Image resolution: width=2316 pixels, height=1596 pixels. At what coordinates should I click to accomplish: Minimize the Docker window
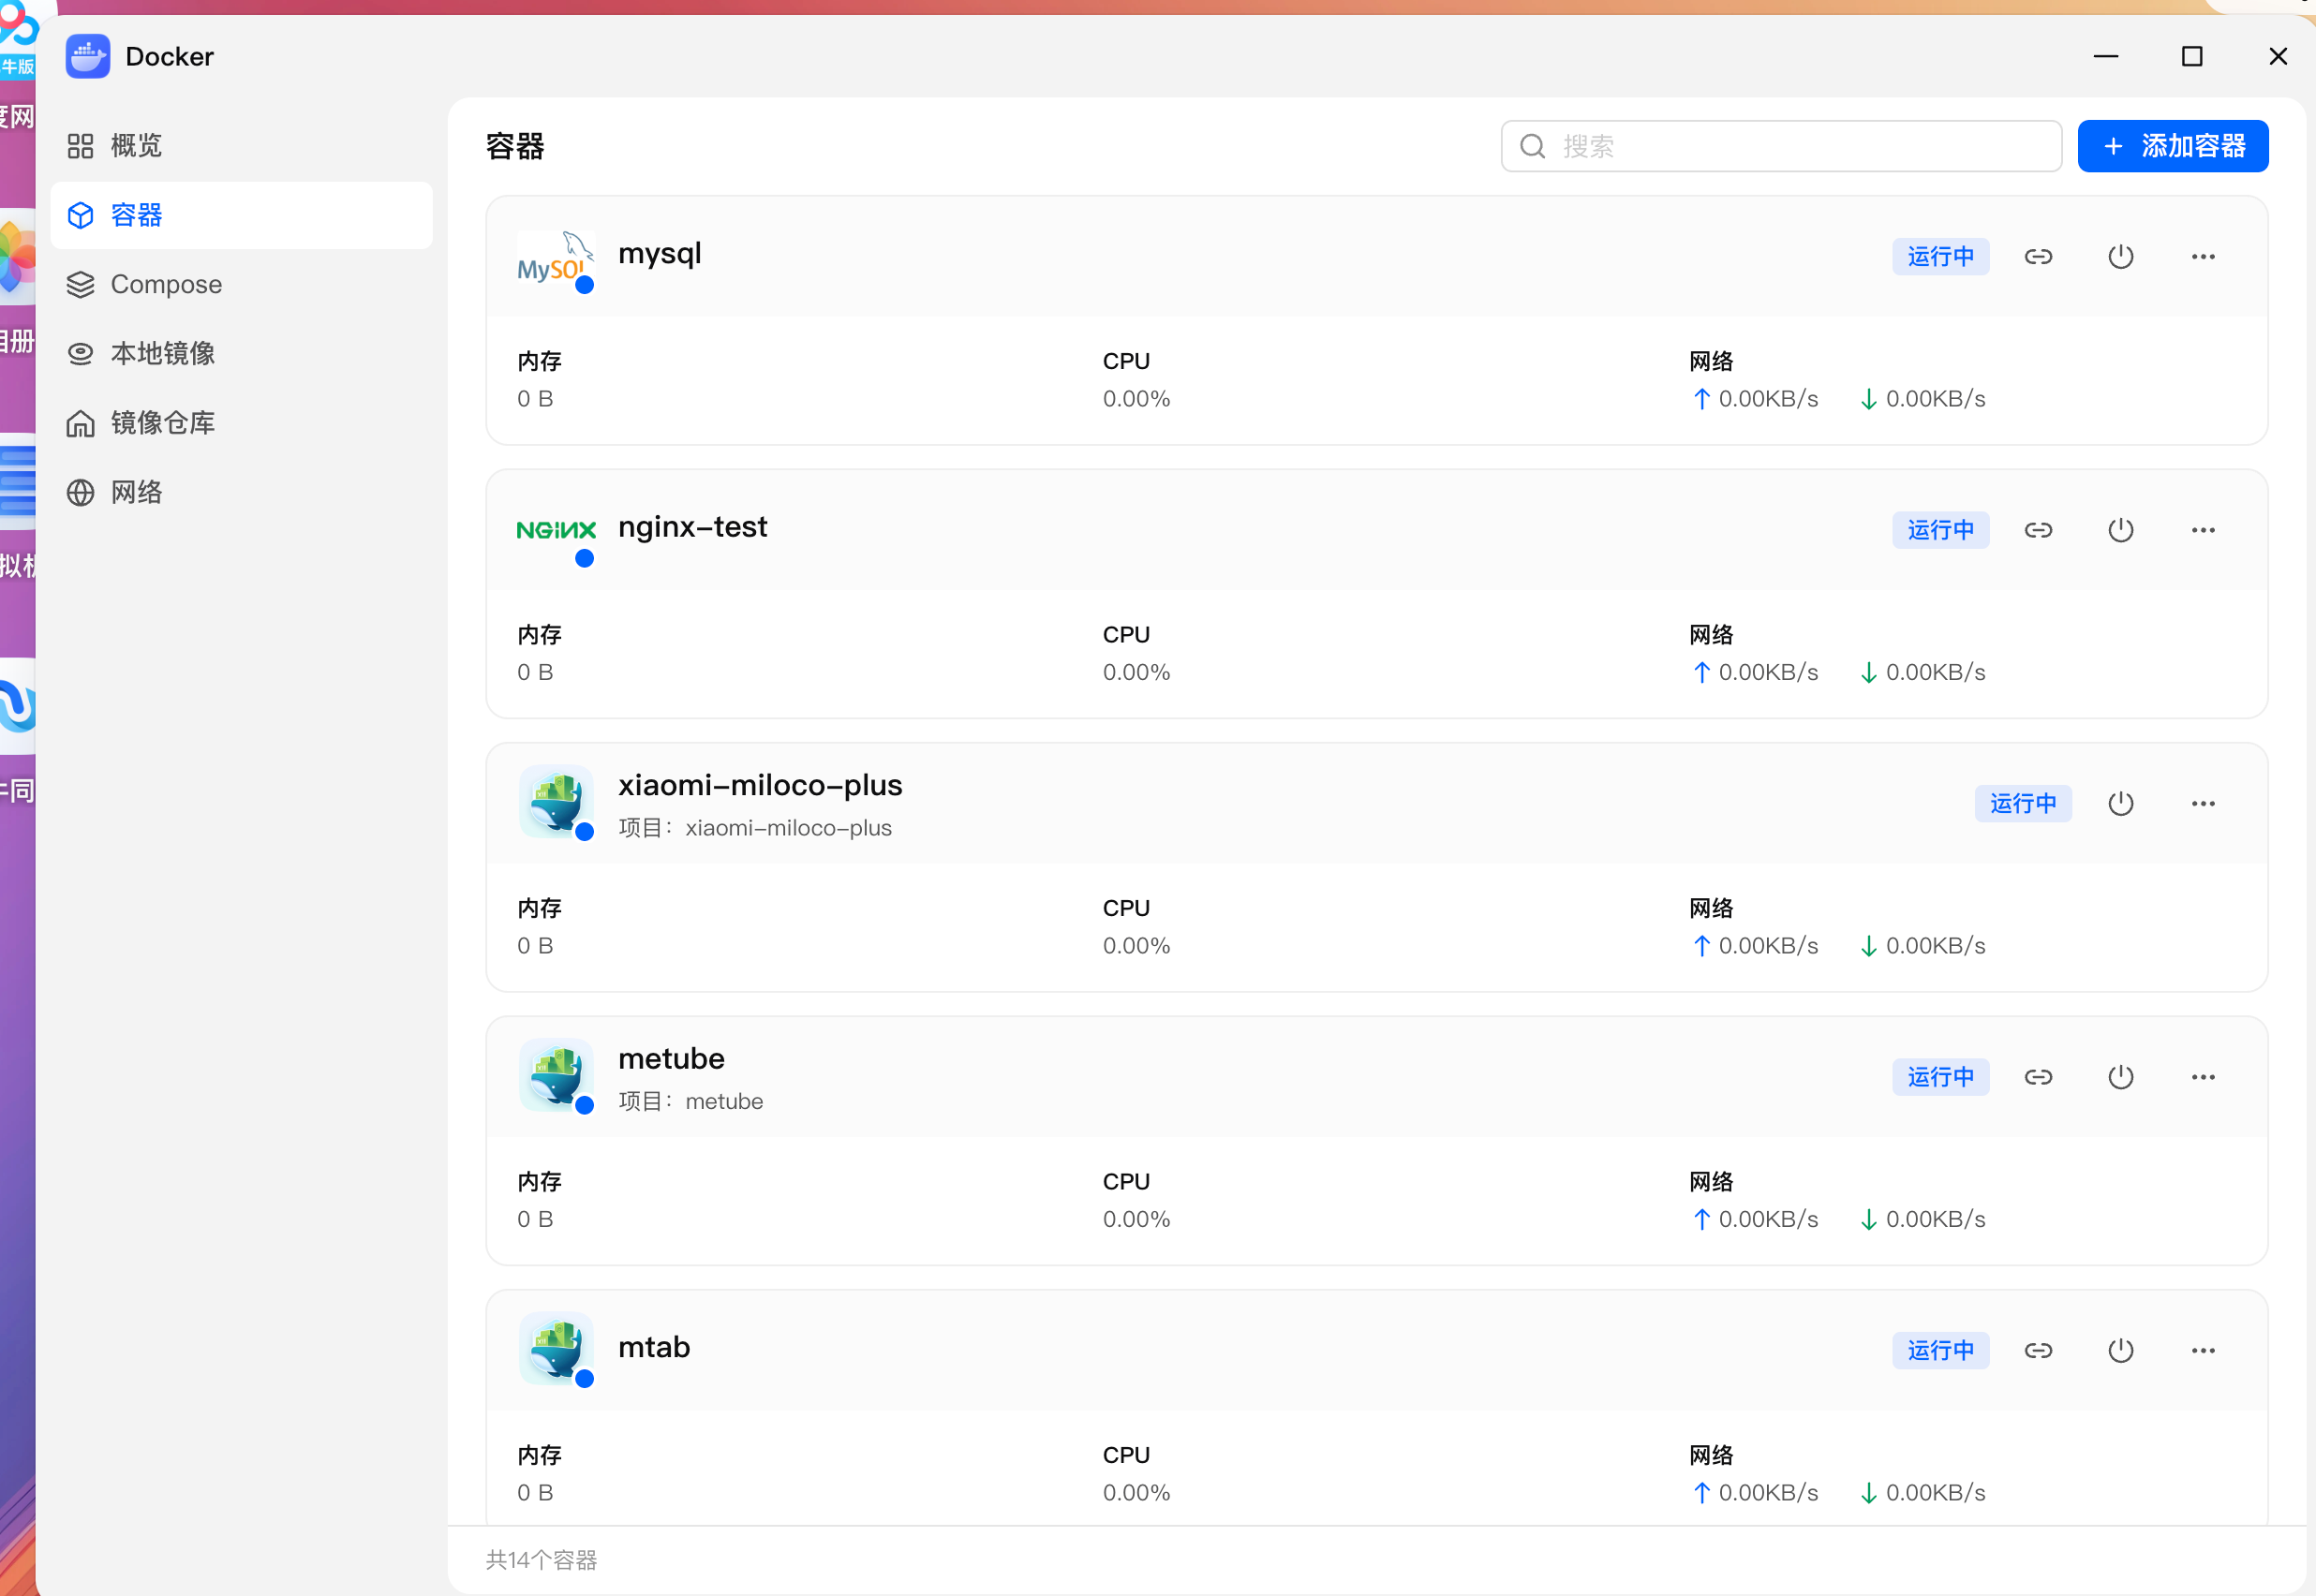point(2105,56)
